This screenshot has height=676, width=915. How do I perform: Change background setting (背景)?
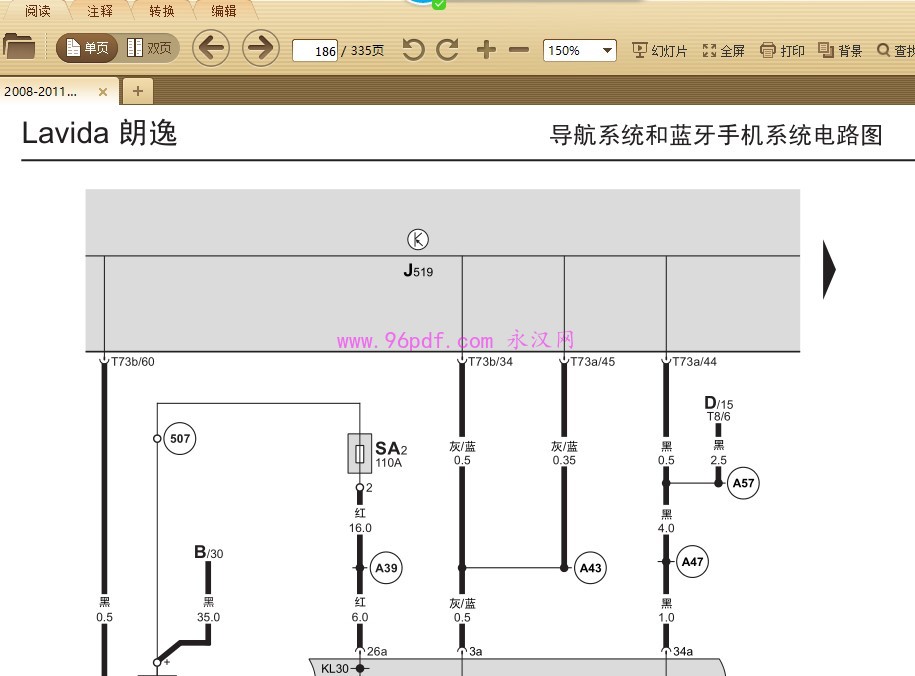[840, 51]
